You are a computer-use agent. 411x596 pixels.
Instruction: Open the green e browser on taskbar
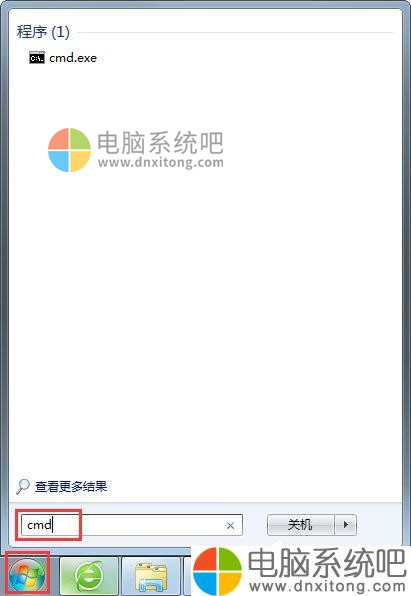pyautogui.click(x=89, y=576)
